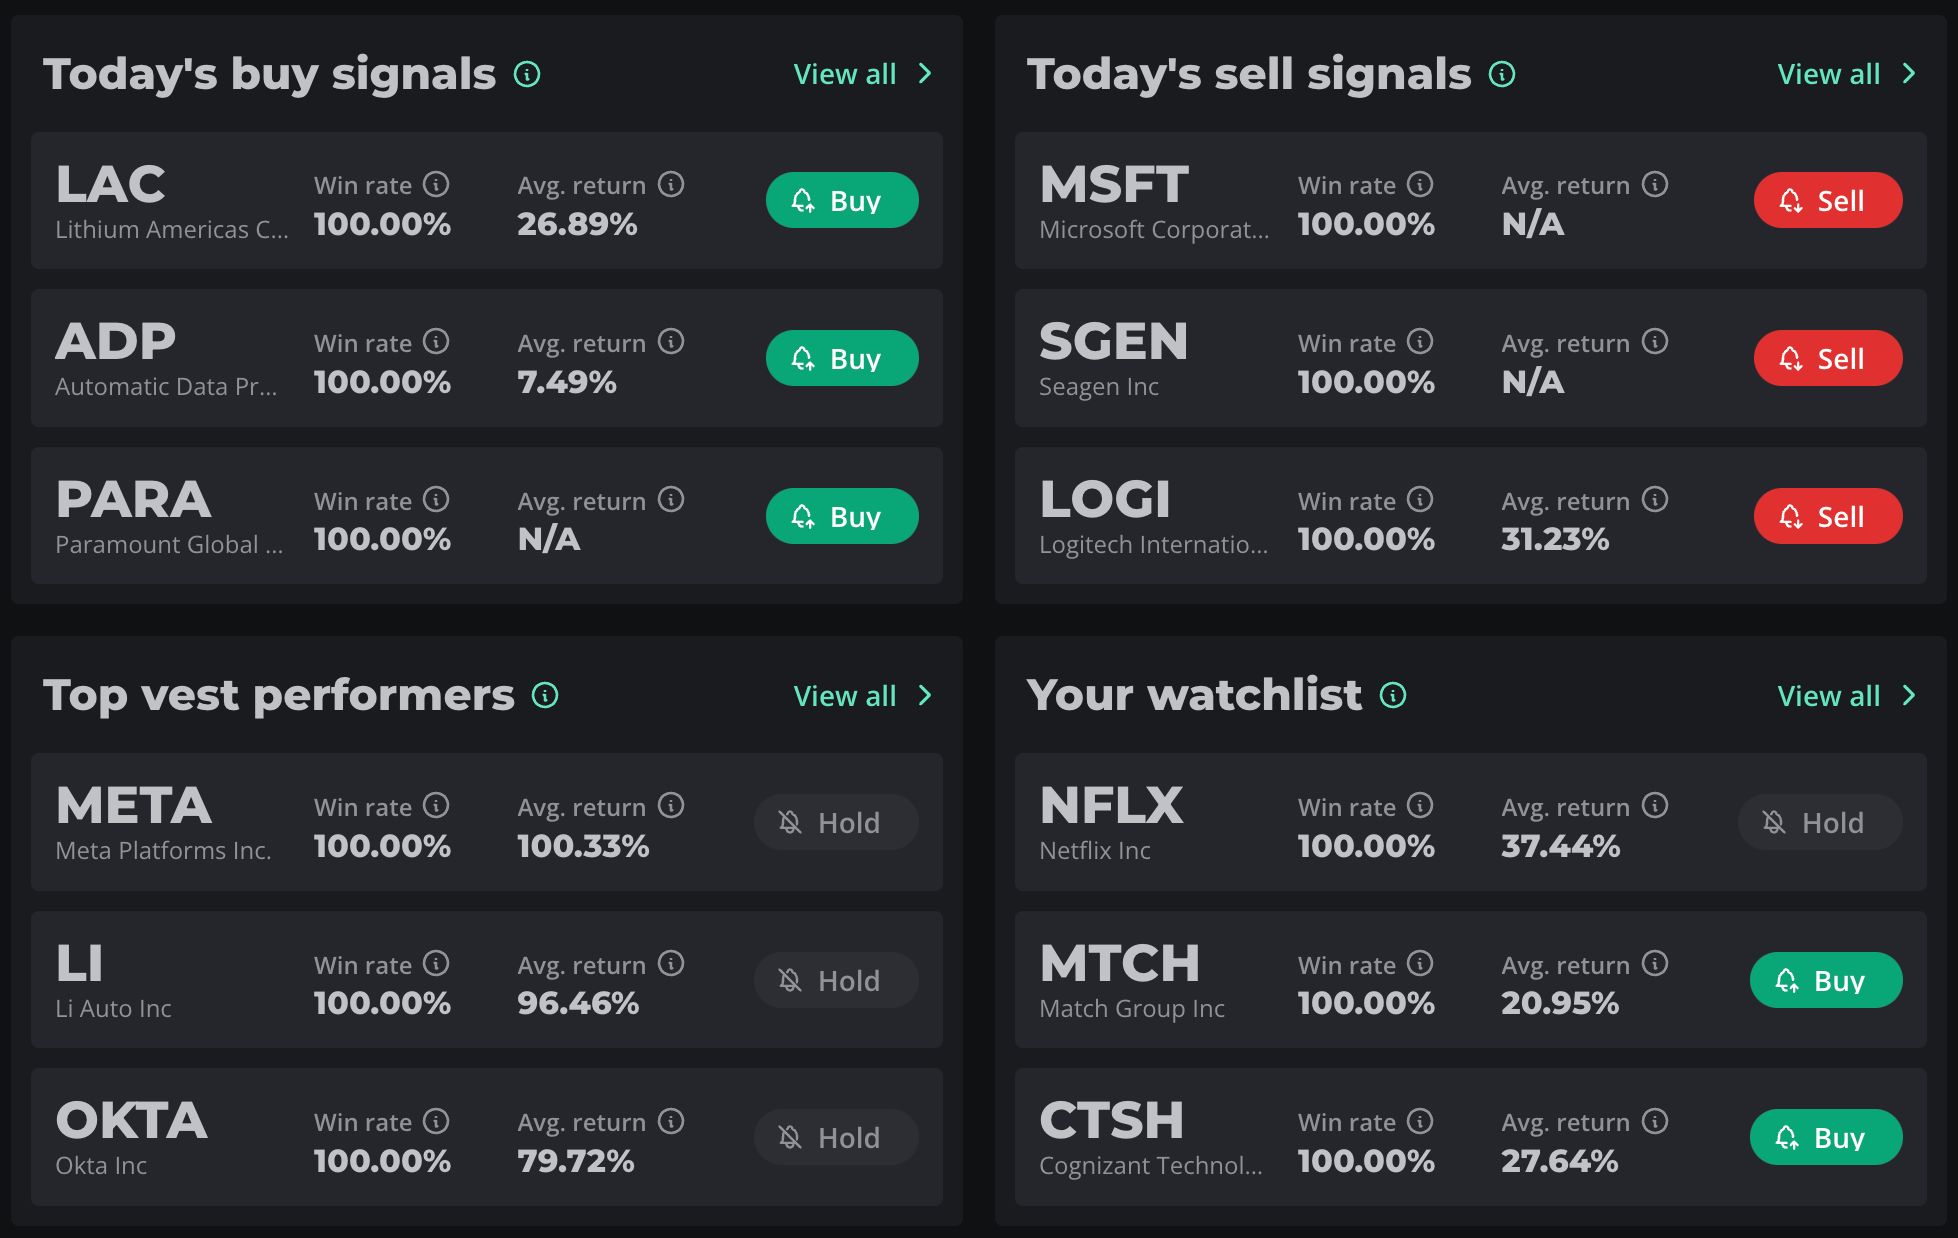Viewport: 1958px width, 1238px height.
Task: Open the PARA Paramount Global stock card
Action: [170, 516]
